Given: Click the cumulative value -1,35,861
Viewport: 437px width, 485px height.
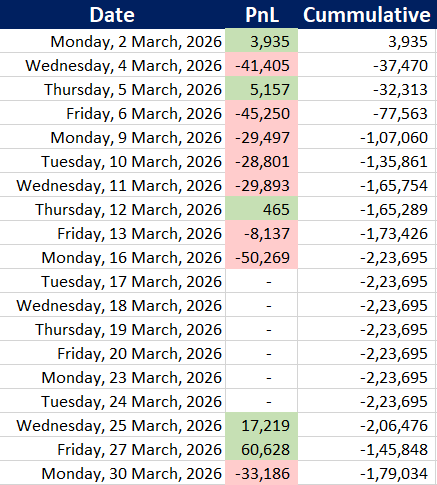Looking at the screenshot, I should (x=367, y=161).
